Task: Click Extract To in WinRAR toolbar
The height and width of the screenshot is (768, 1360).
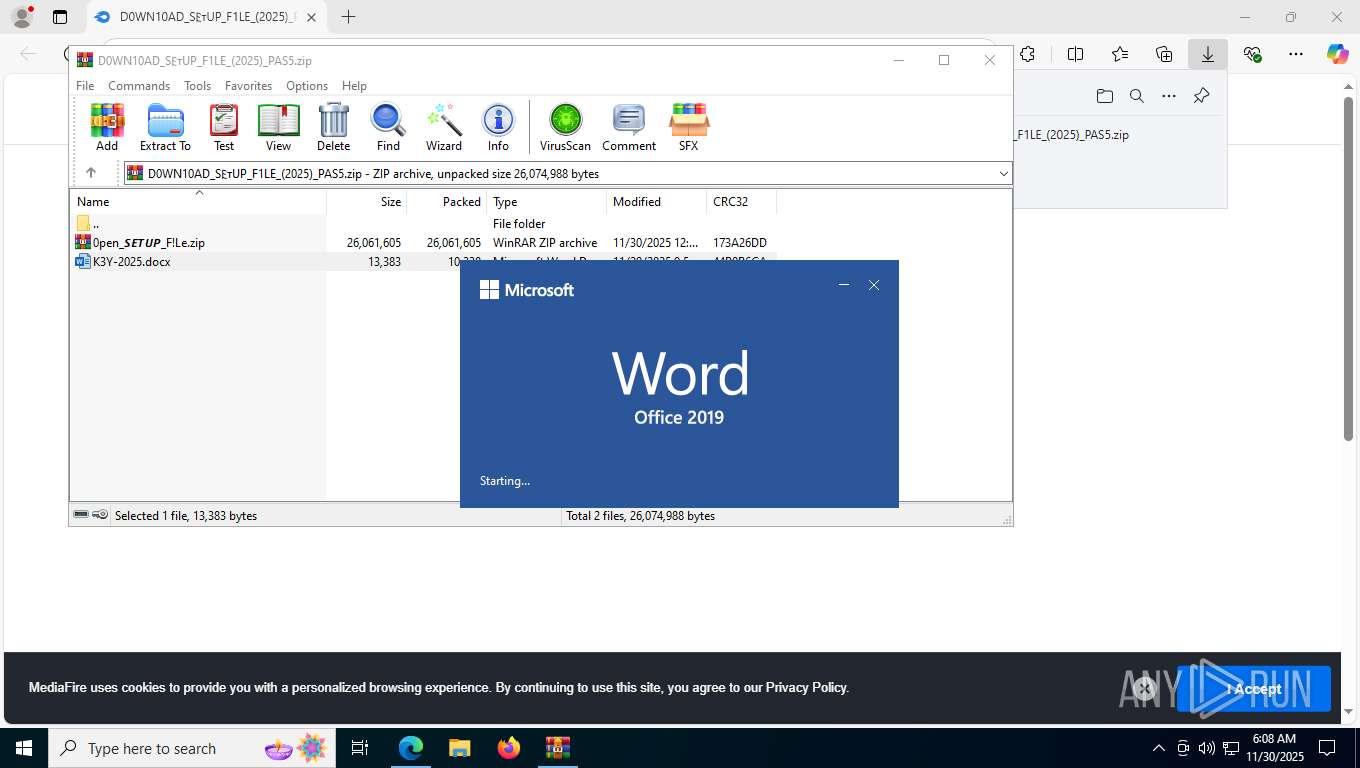Action: point(165,127)
